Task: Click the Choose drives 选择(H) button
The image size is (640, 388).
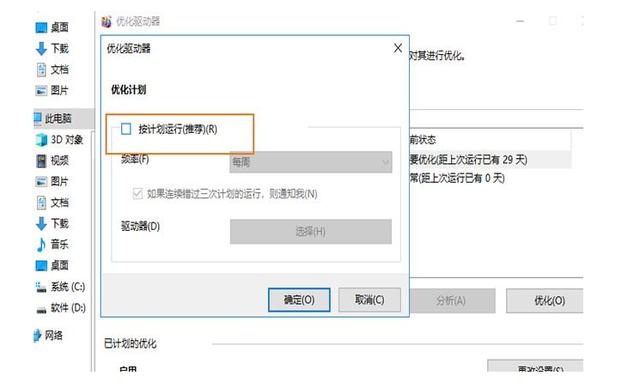Action: coord(311,232)
